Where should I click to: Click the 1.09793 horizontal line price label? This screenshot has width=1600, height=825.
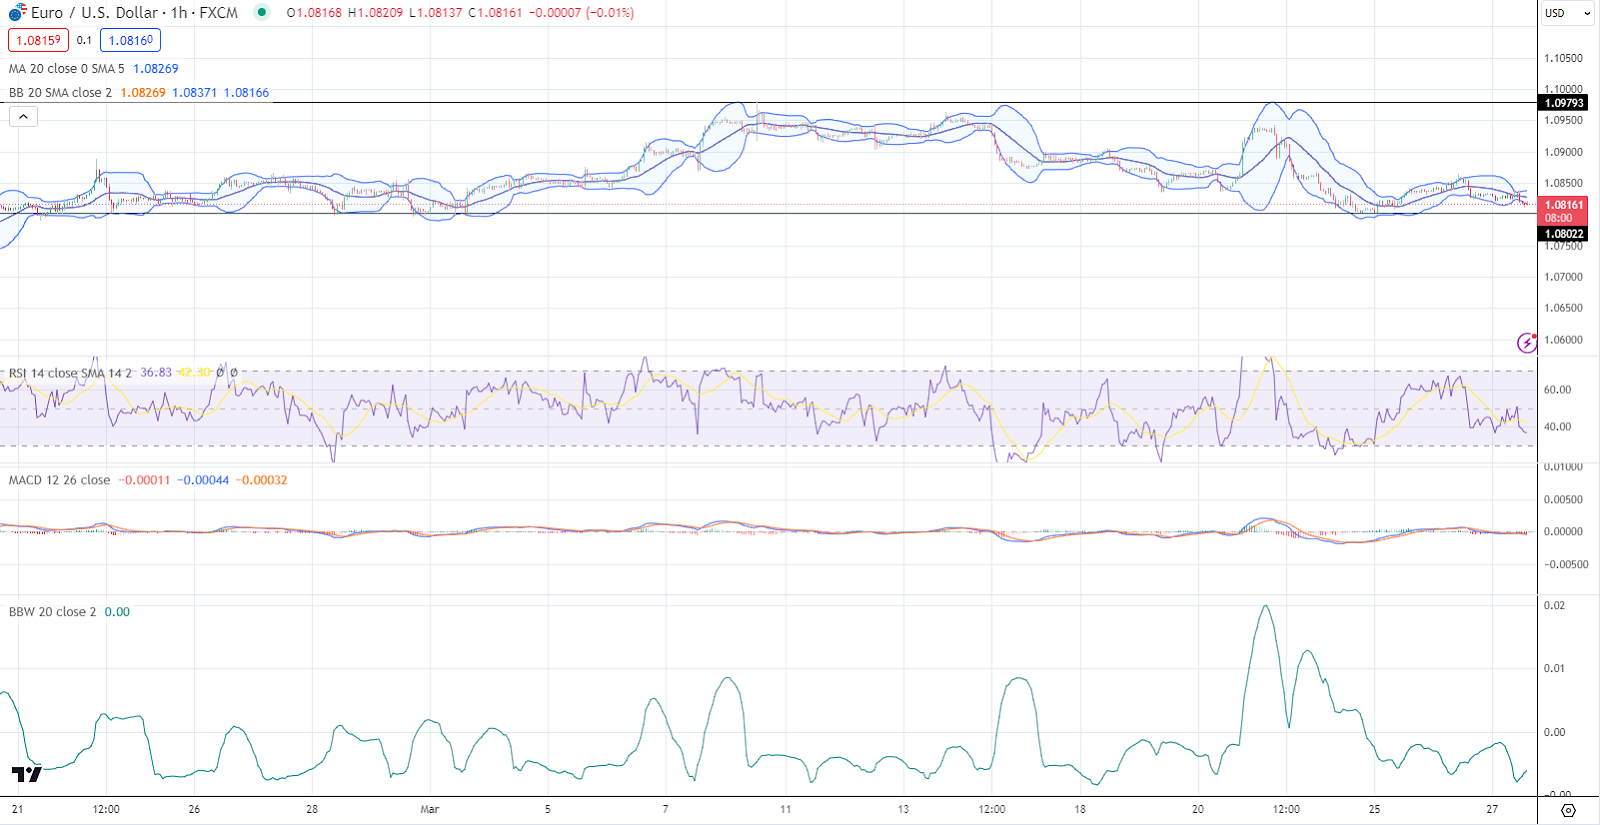tap(1564, 103)
